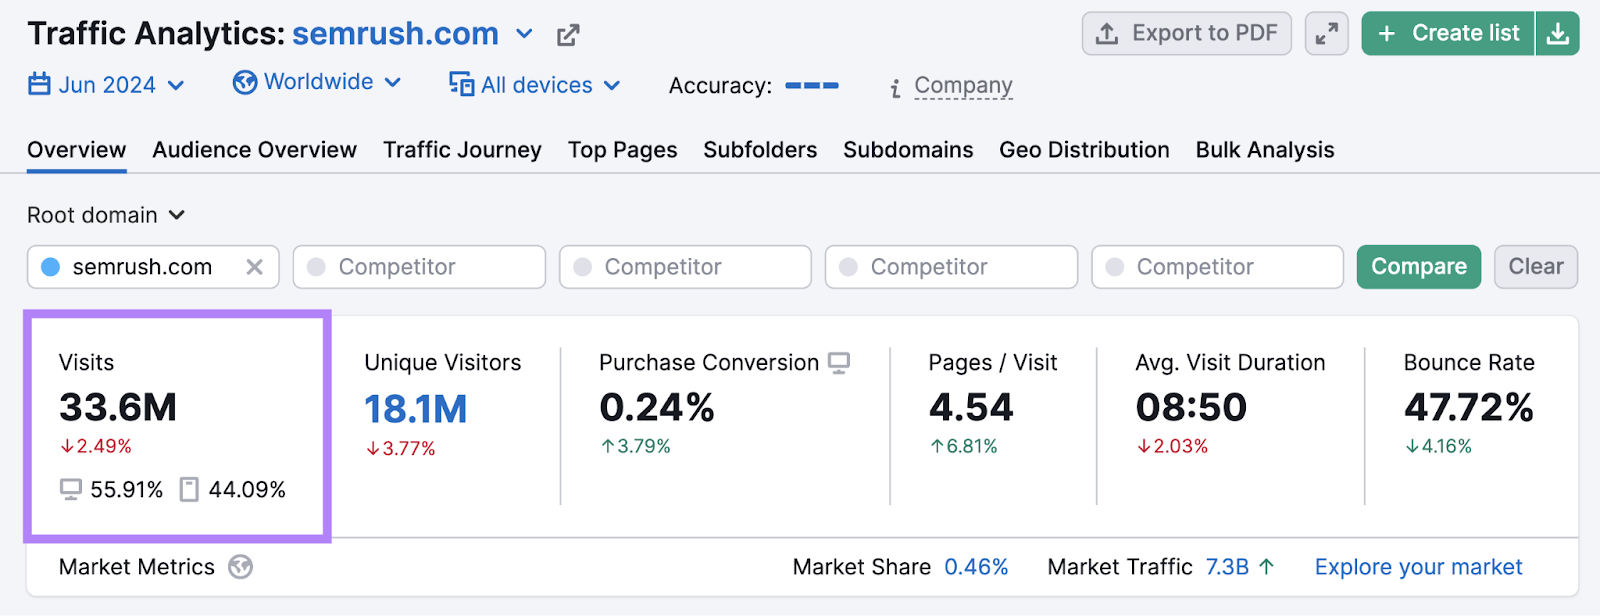This screenshot has width=1600, height=616.
Task: Click the desktop traffic share icon under Visits
Action: click(70, 489)
